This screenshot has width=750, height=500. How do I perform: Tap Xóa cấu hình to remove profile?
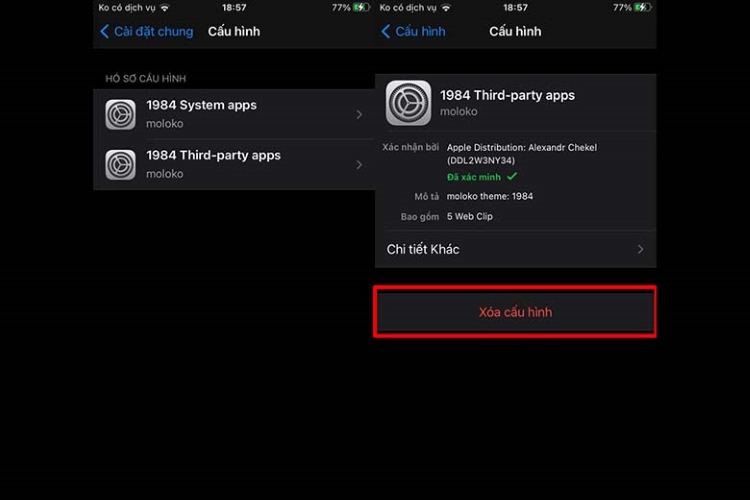click(x=515, y=312)
